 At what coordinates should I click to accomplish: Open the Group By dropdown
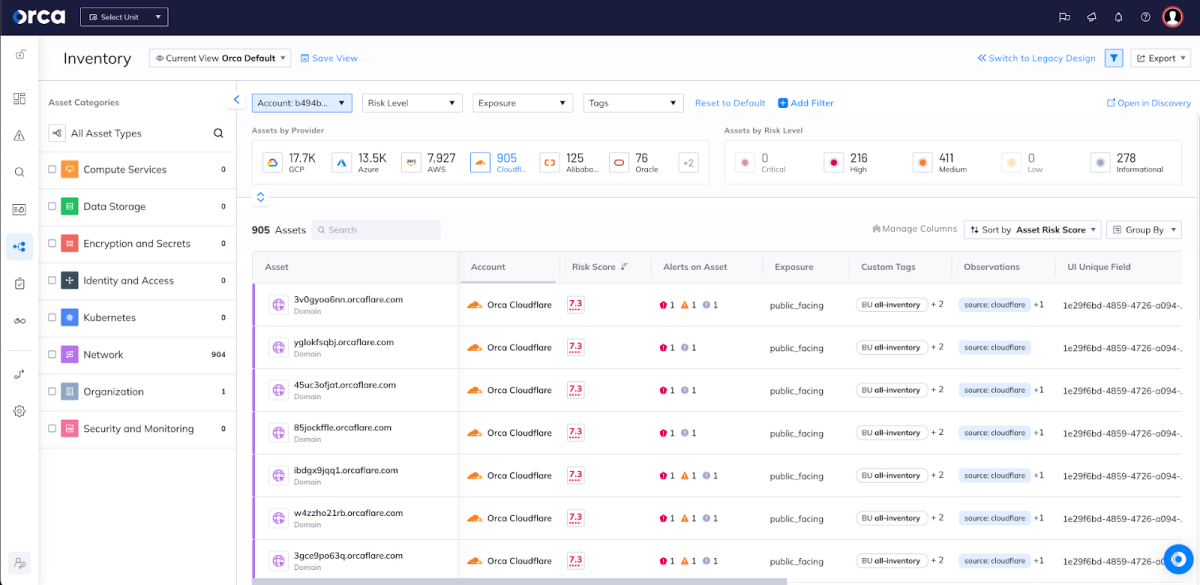click(1144, 230)
